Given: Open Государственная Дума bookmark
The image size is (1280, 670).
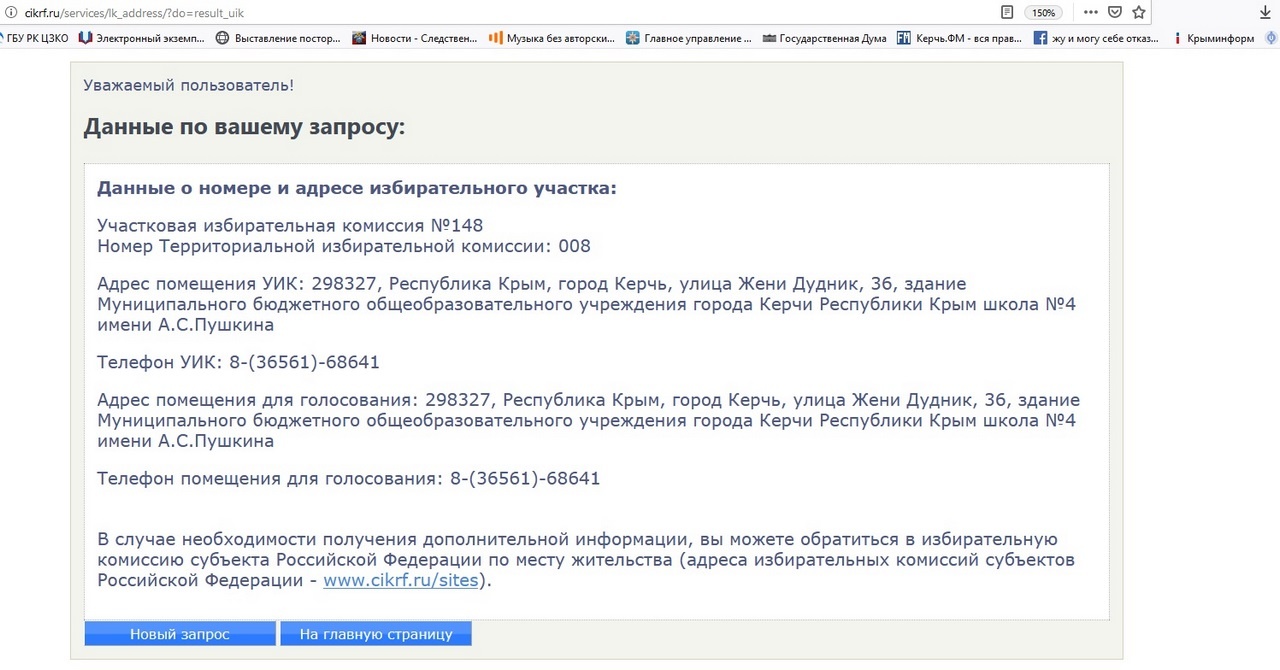Looking at the screenshot, I should tap(824, 39).
